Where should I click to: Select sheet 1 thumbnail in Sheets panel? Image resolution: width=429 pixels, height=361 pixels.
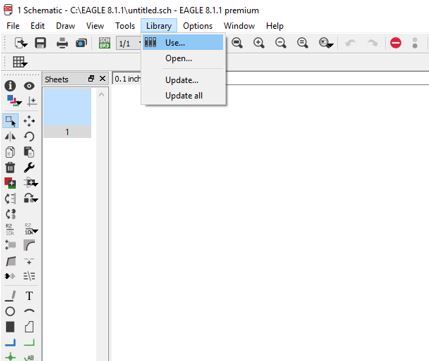pyautogui.click(x=67, y=112)
